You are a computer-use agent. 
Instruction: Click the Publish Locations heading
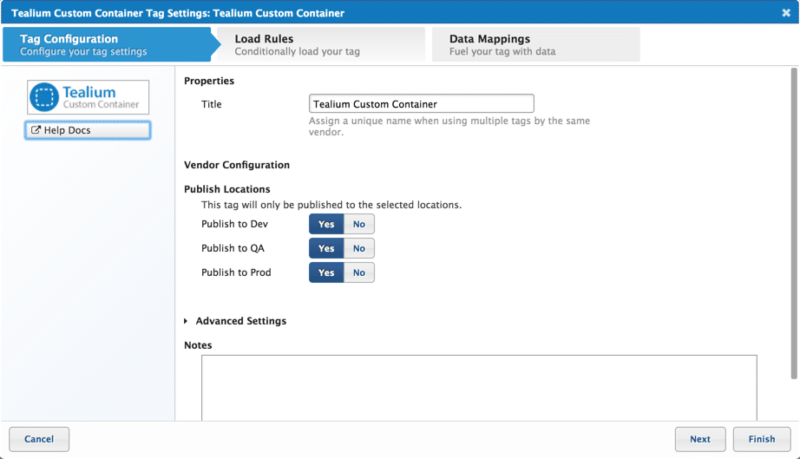click(x=227, y=189)
